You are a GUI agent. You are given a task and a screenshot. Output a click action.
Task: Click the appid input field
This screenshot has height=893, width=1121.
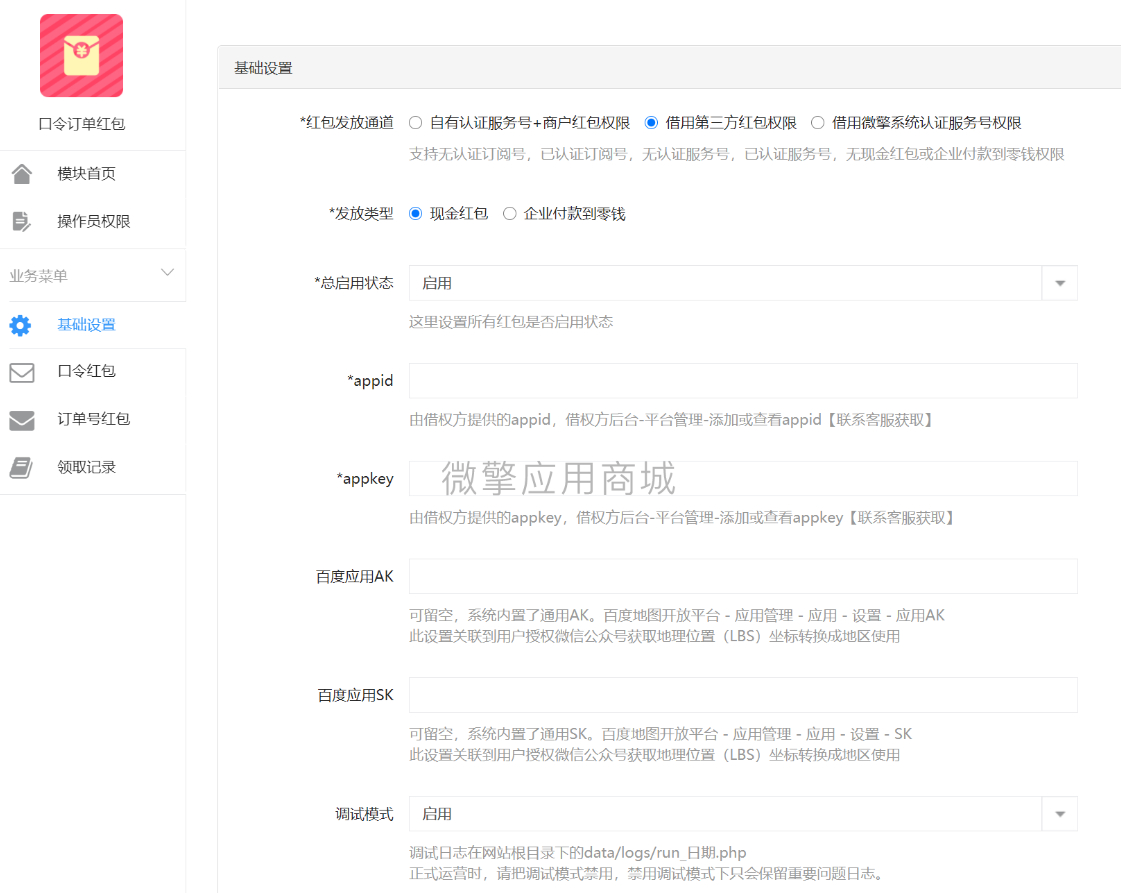(x=743, y=380)
